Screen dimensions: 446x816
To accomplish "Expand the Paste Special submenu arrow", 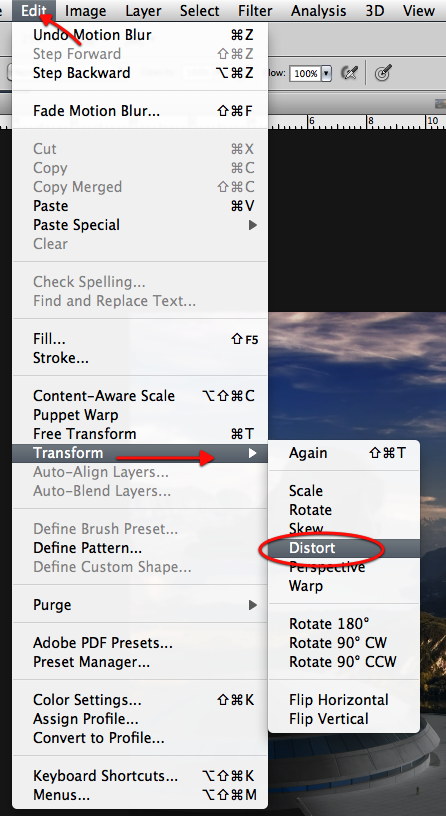I will (253, 225).
